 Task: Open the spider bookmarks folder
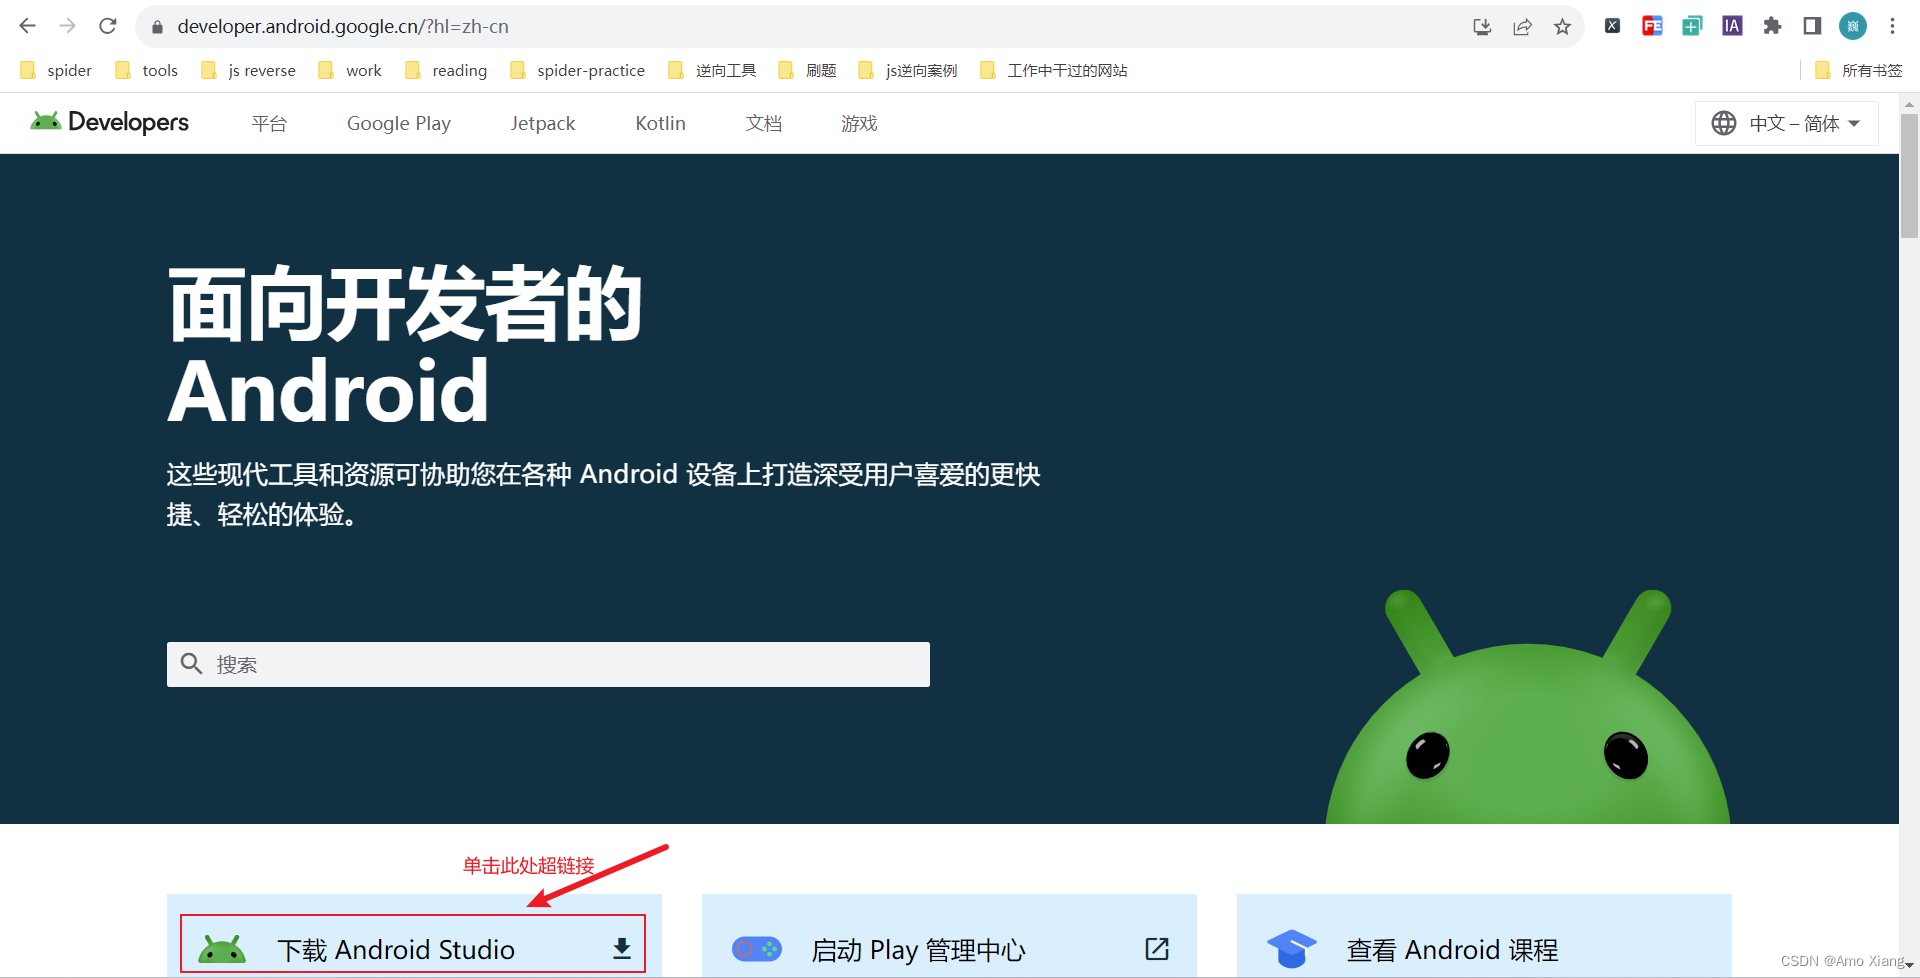56,70
